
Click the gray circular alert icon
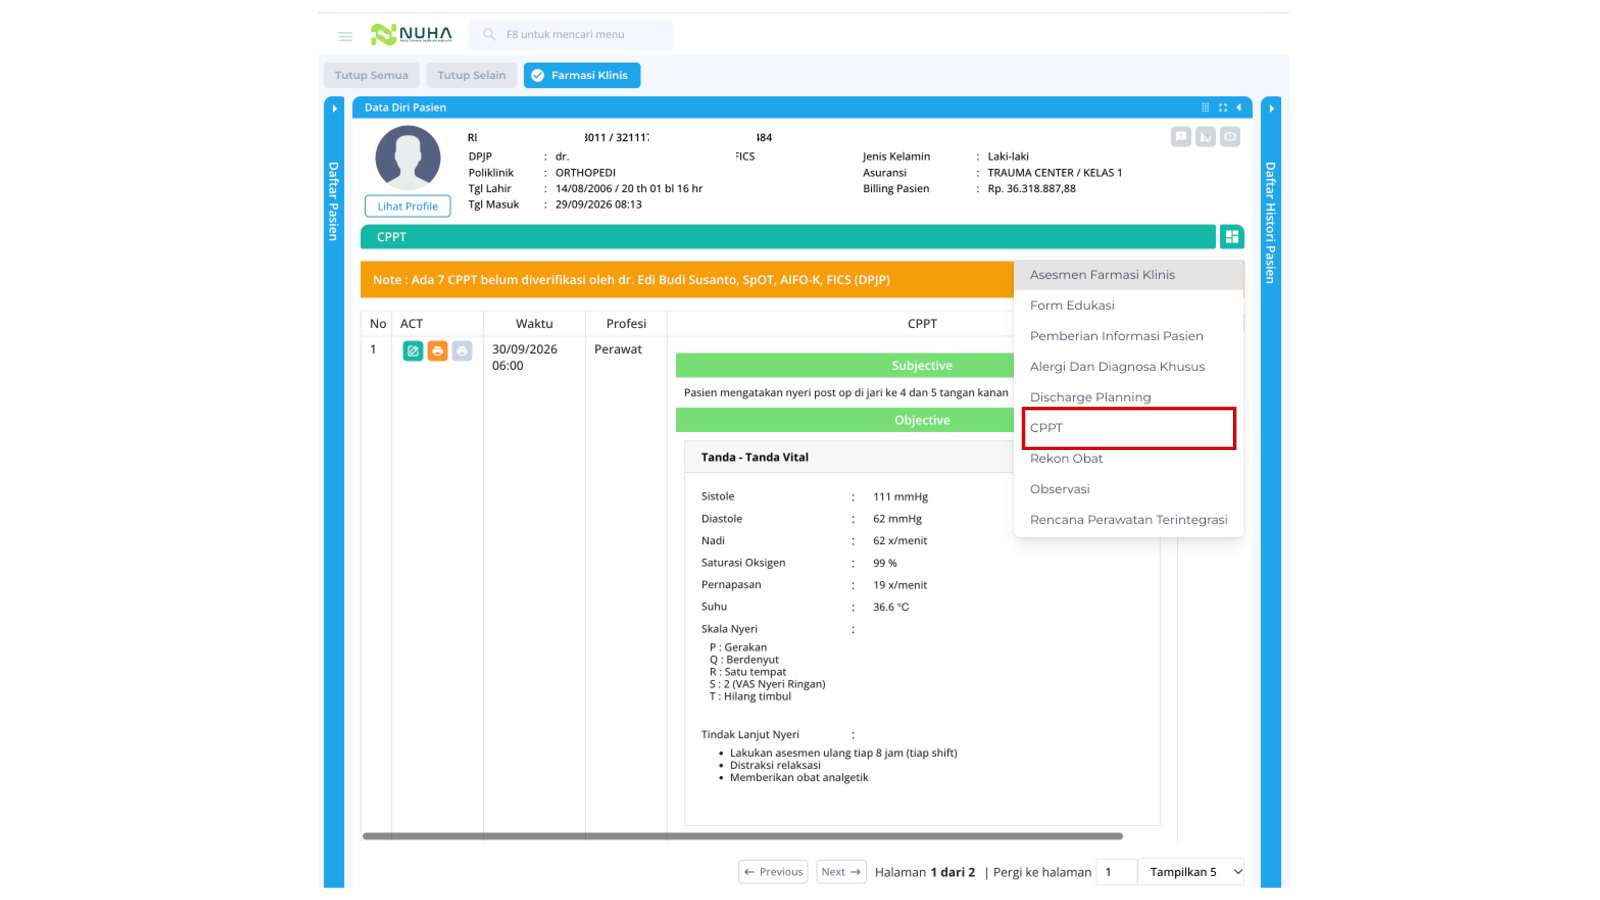[1230, 137]
